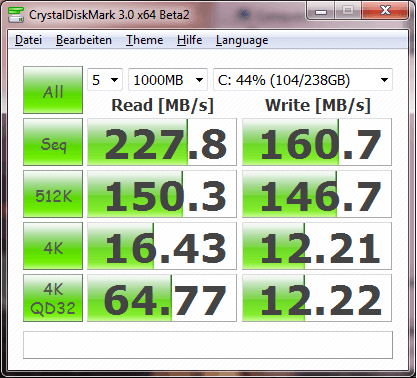Image resolution: width=417 pixels, height=378 pixels.
Task: Close the CrystalDiskMark window
Action: click(385, 11)
